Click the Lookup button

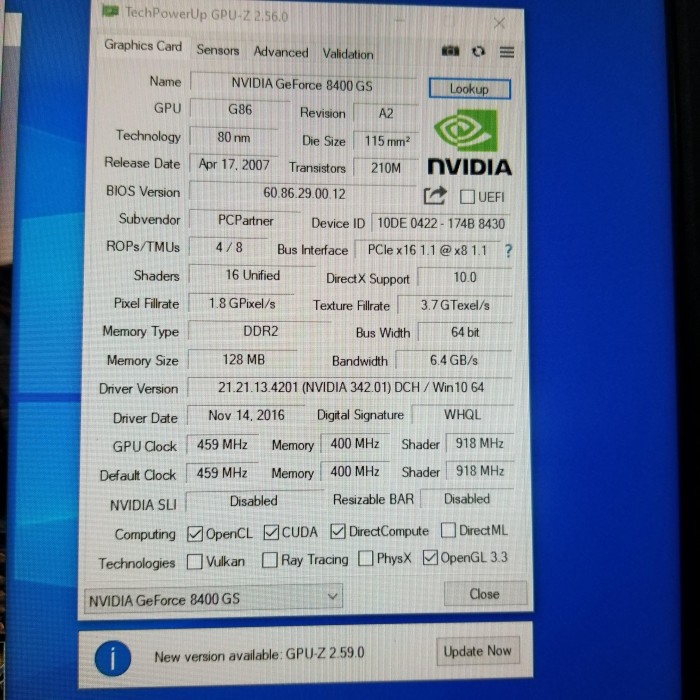(x=469, y=89)
